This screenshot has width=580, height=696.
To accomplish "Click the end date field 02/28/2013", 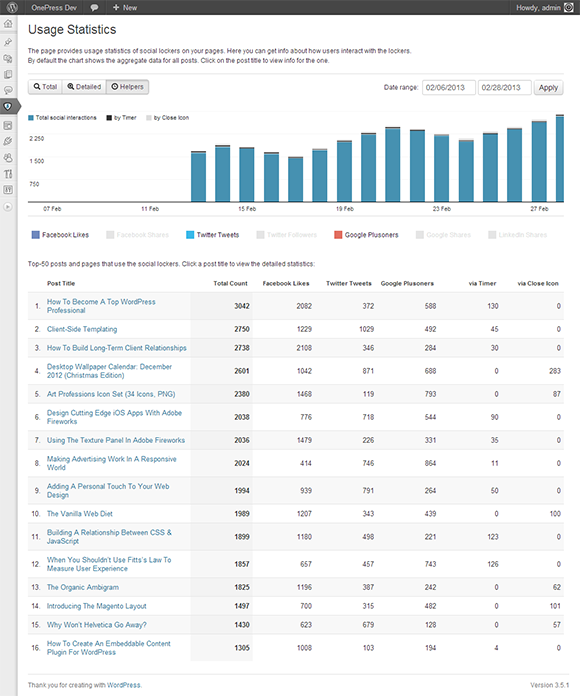I will coord(505,87).
